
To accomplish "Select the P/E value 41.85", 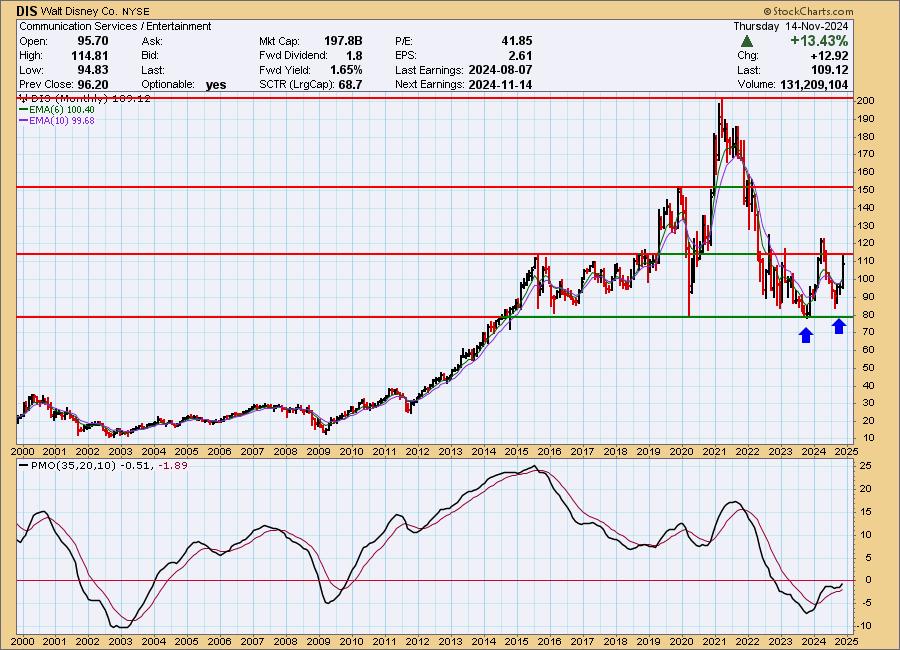I will click(517, 41).
